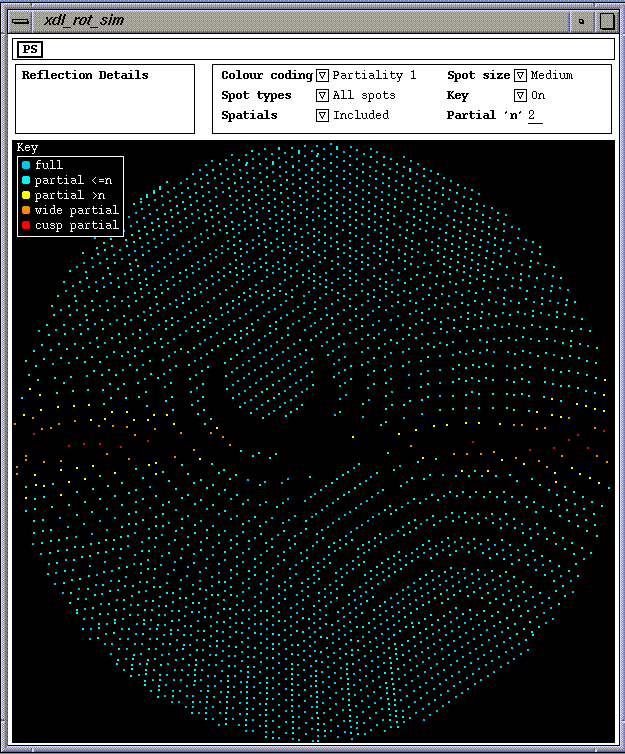Maximize the xdl_rot_sim window
This screenshot has height=754, width=625.
point(605,20)
